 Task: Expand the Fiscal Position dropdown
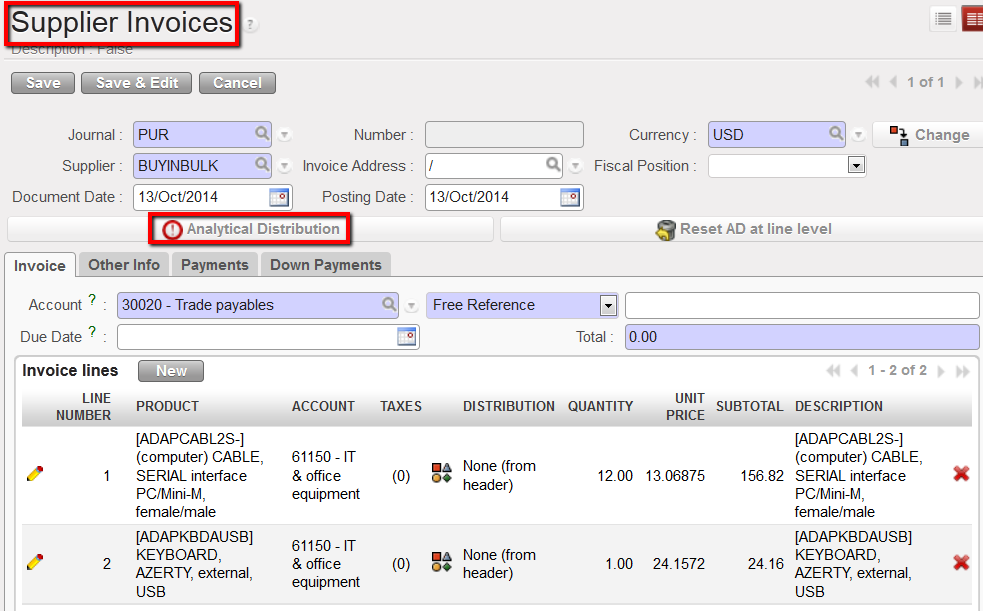coord(856,165)
